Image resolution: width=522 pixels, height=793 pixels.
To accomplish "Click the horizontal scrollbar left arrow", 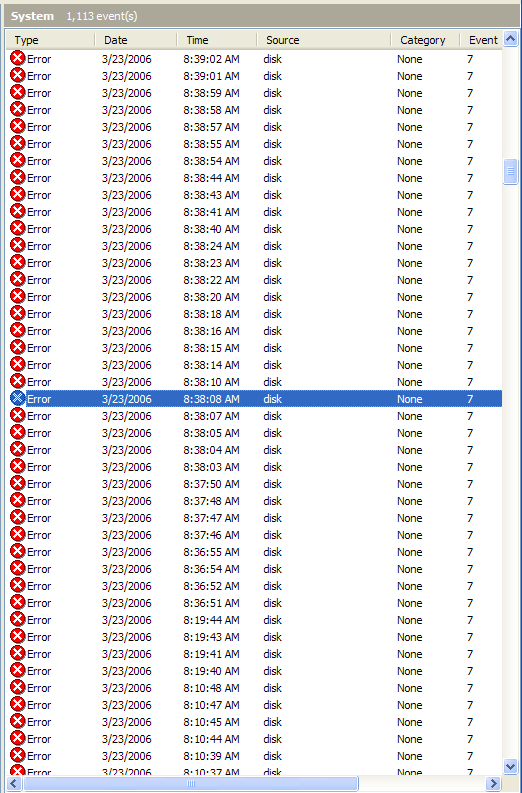I will (x=14, y=784).
